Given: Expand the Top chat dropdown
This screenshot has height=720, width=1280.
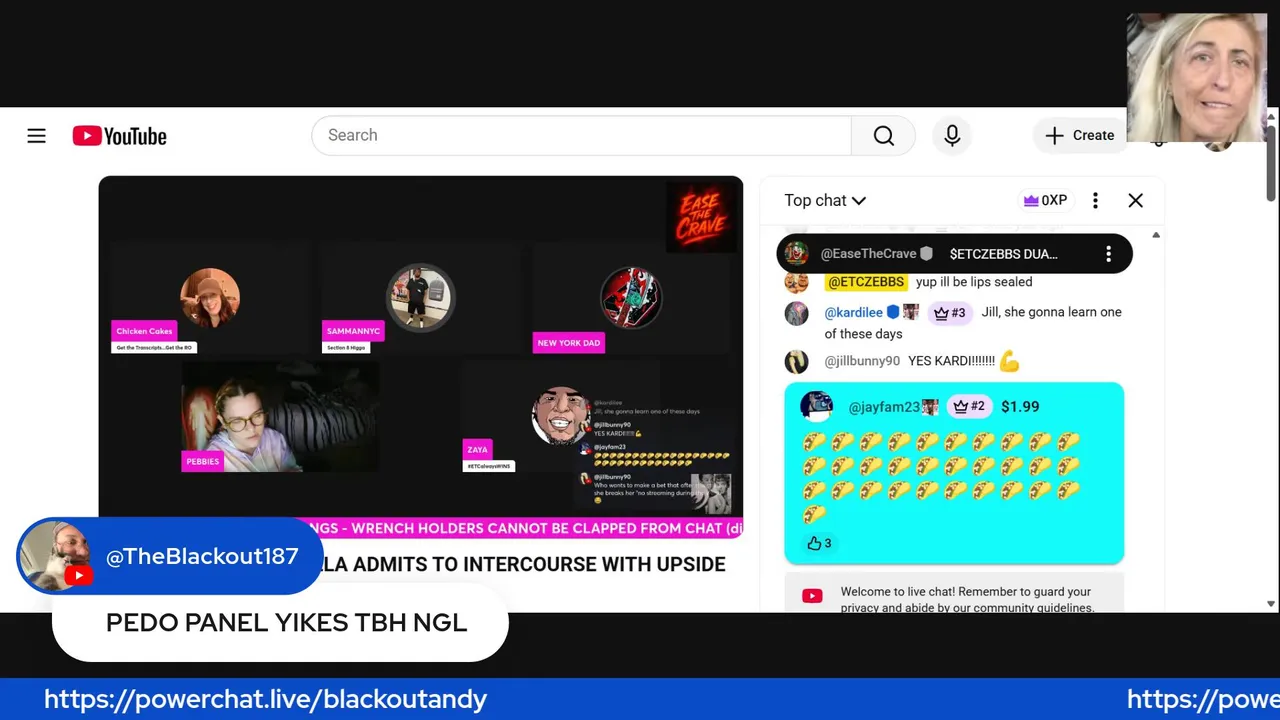Looking at the screenshot, I should coord(825,200).
